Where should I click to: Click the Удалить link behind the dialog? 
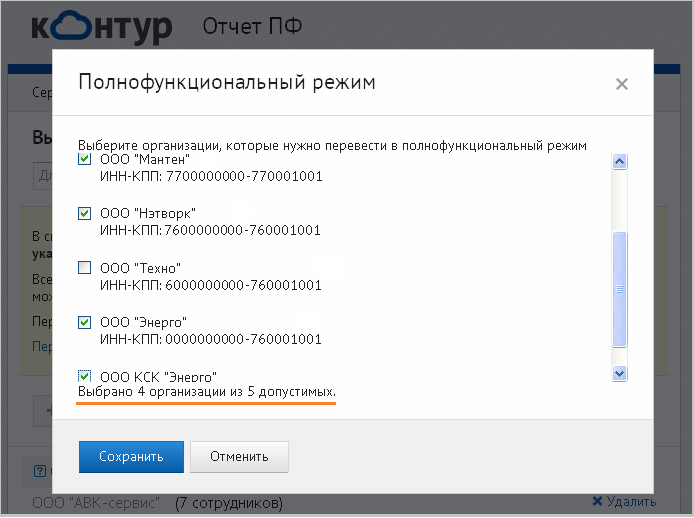click(x=631, y=502)
